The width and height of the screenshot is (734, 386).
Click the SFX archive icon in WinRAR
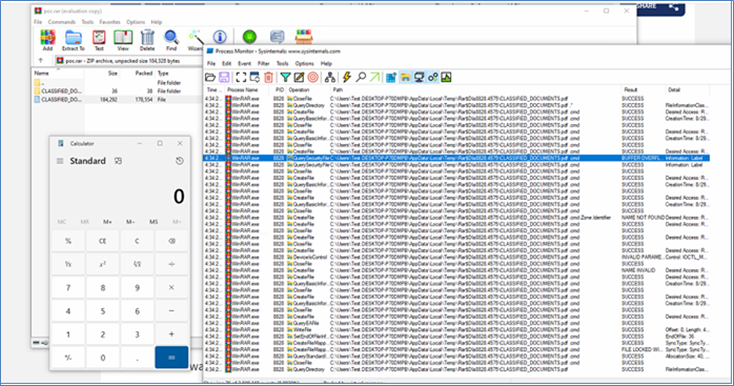pyautogui.click(x=304, y=36)
